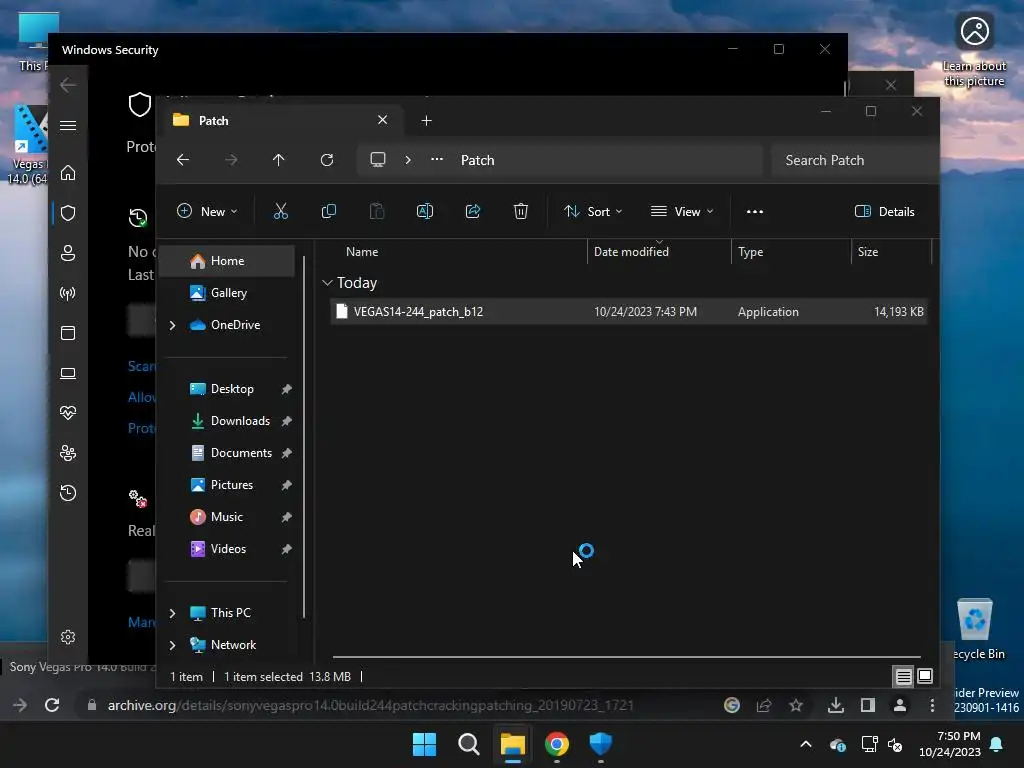
Task: Select Gallery in navigation pane
Action: (x=227, y=293)
